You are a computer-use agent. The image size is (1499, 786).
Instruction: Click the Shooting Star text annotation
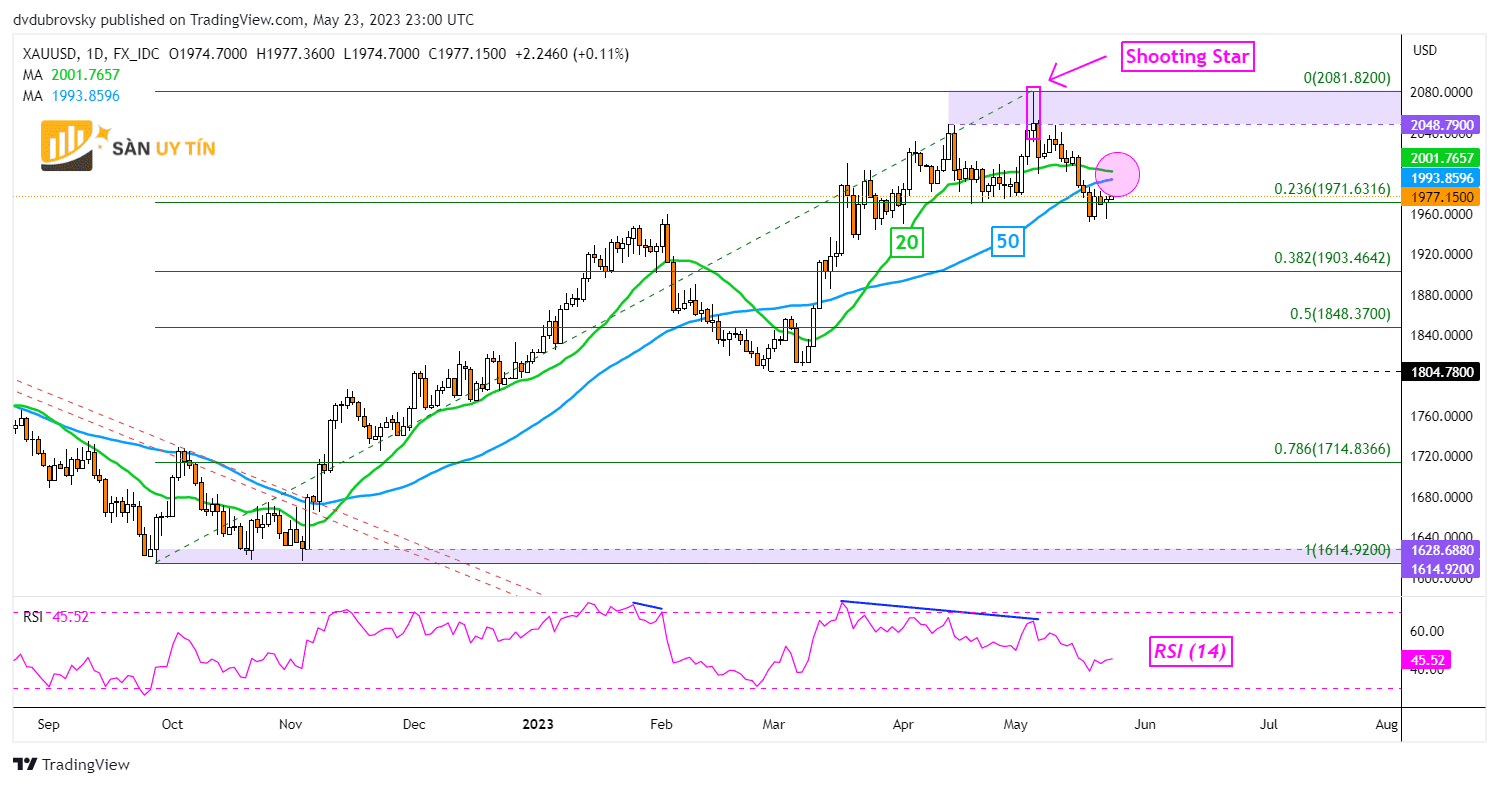1187,57
